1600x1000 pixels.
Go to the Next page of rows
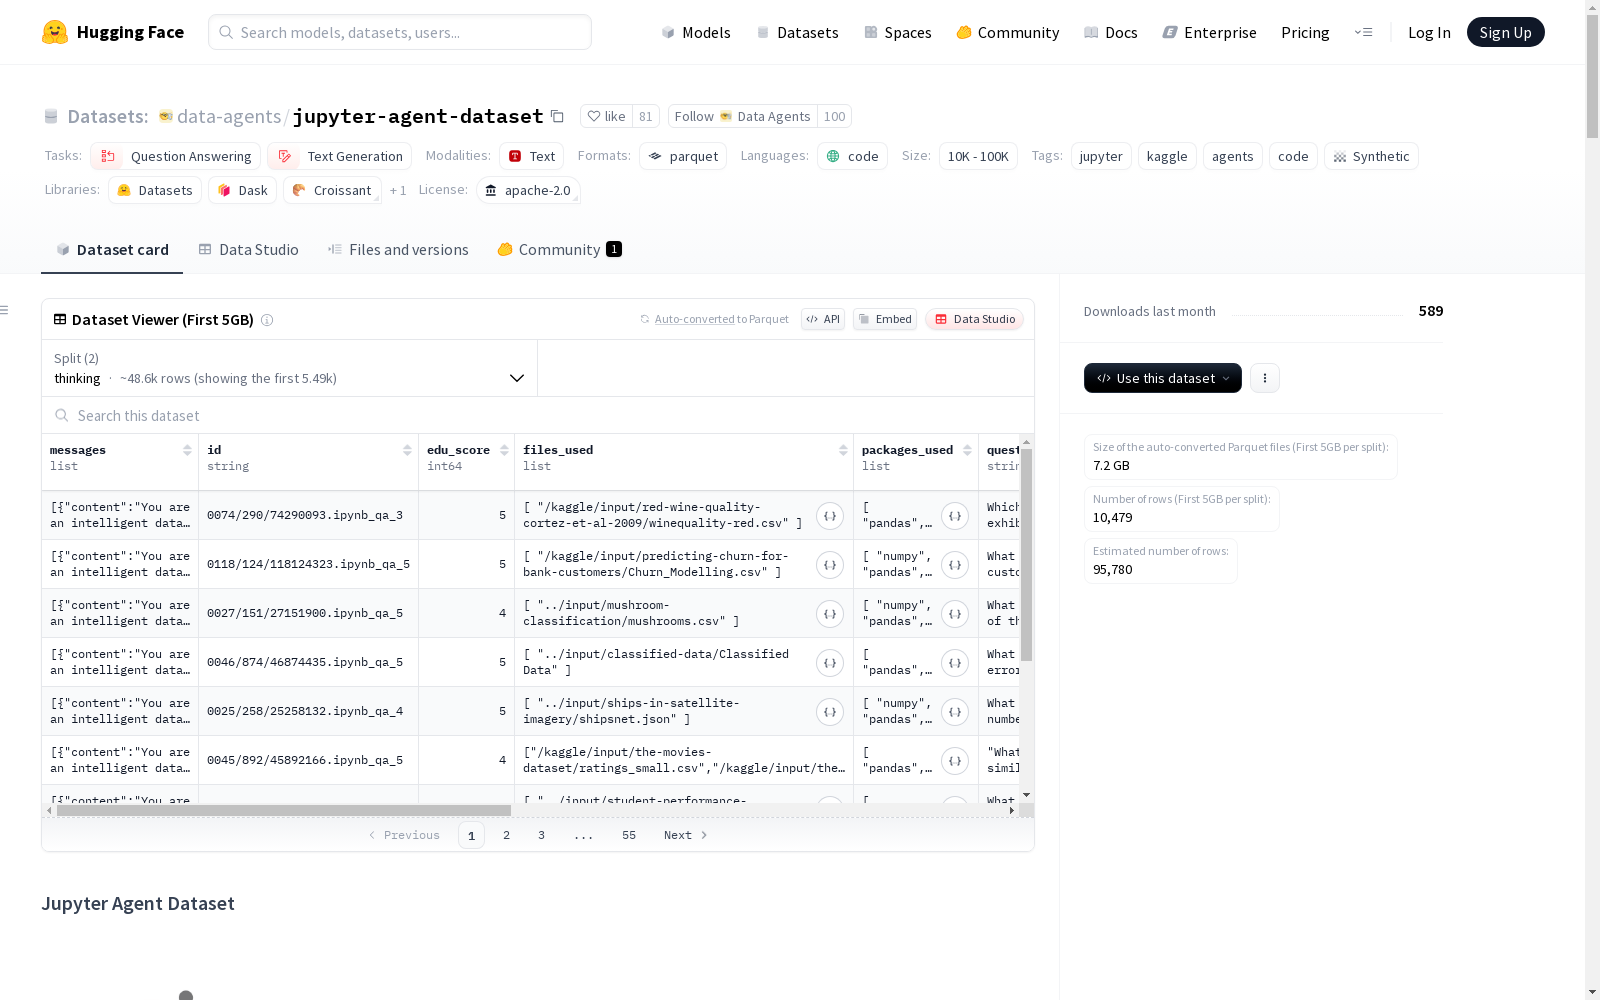coord(686,835)
